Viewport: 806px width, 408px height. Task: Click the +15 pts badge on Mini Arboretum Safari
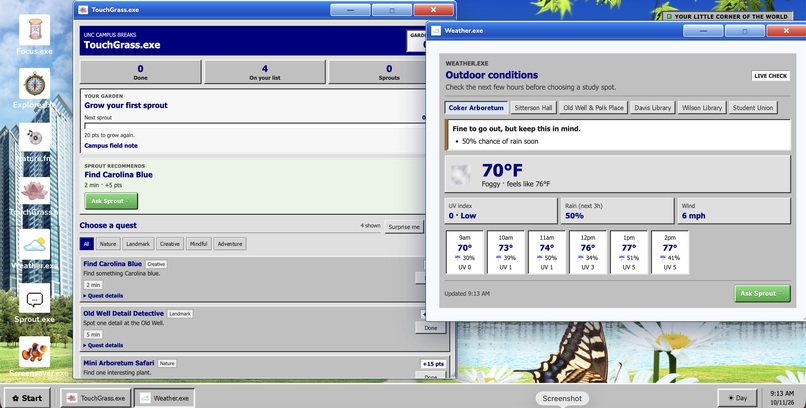click(x=433, y=364)
